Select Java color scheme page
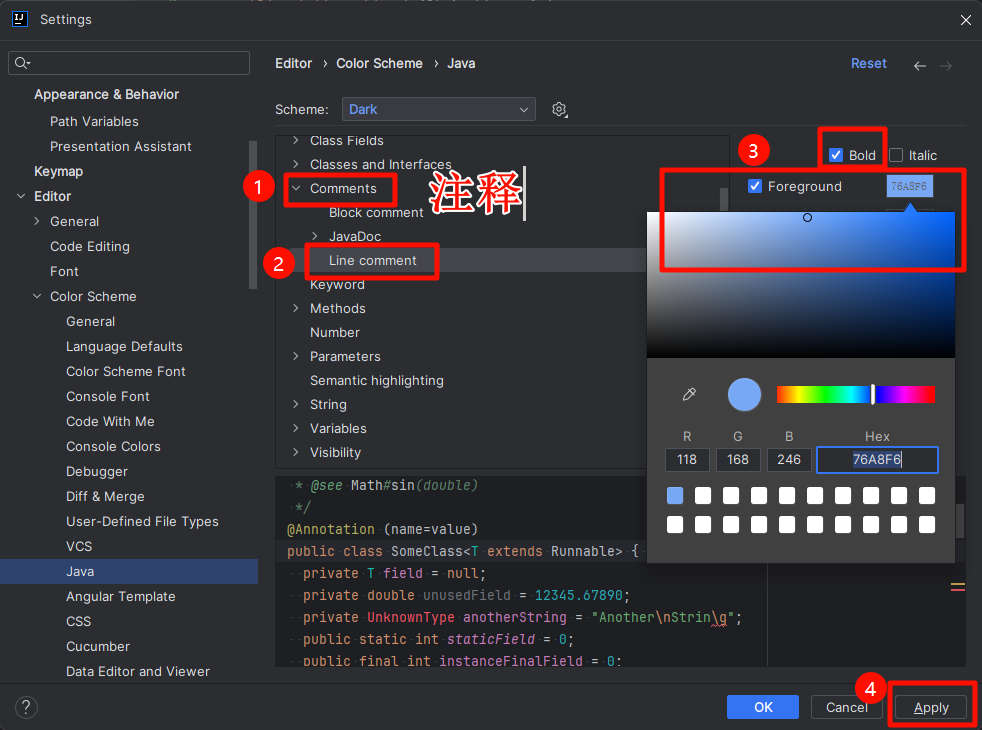This screenshot has height=730, width=982. click(x=80, y=572)
